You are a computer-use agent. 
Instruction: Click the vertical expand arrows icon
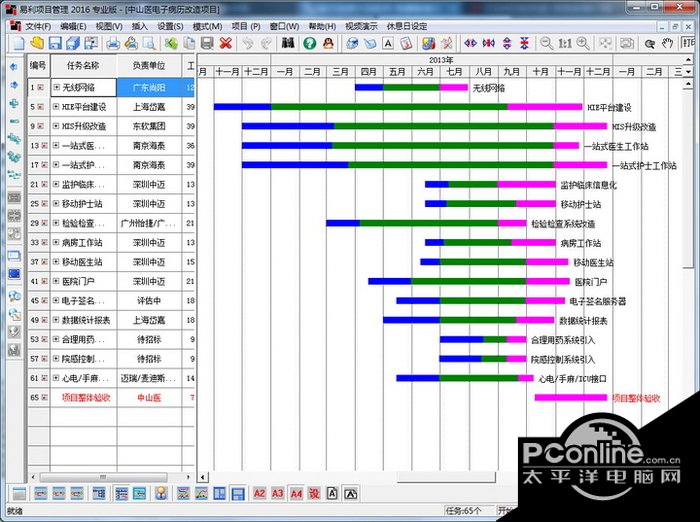(507, 43)
